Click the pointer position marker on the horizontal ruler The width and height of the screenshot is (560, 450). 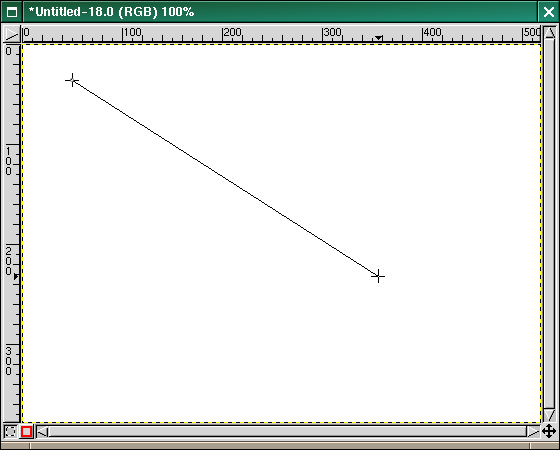[379, 38]
